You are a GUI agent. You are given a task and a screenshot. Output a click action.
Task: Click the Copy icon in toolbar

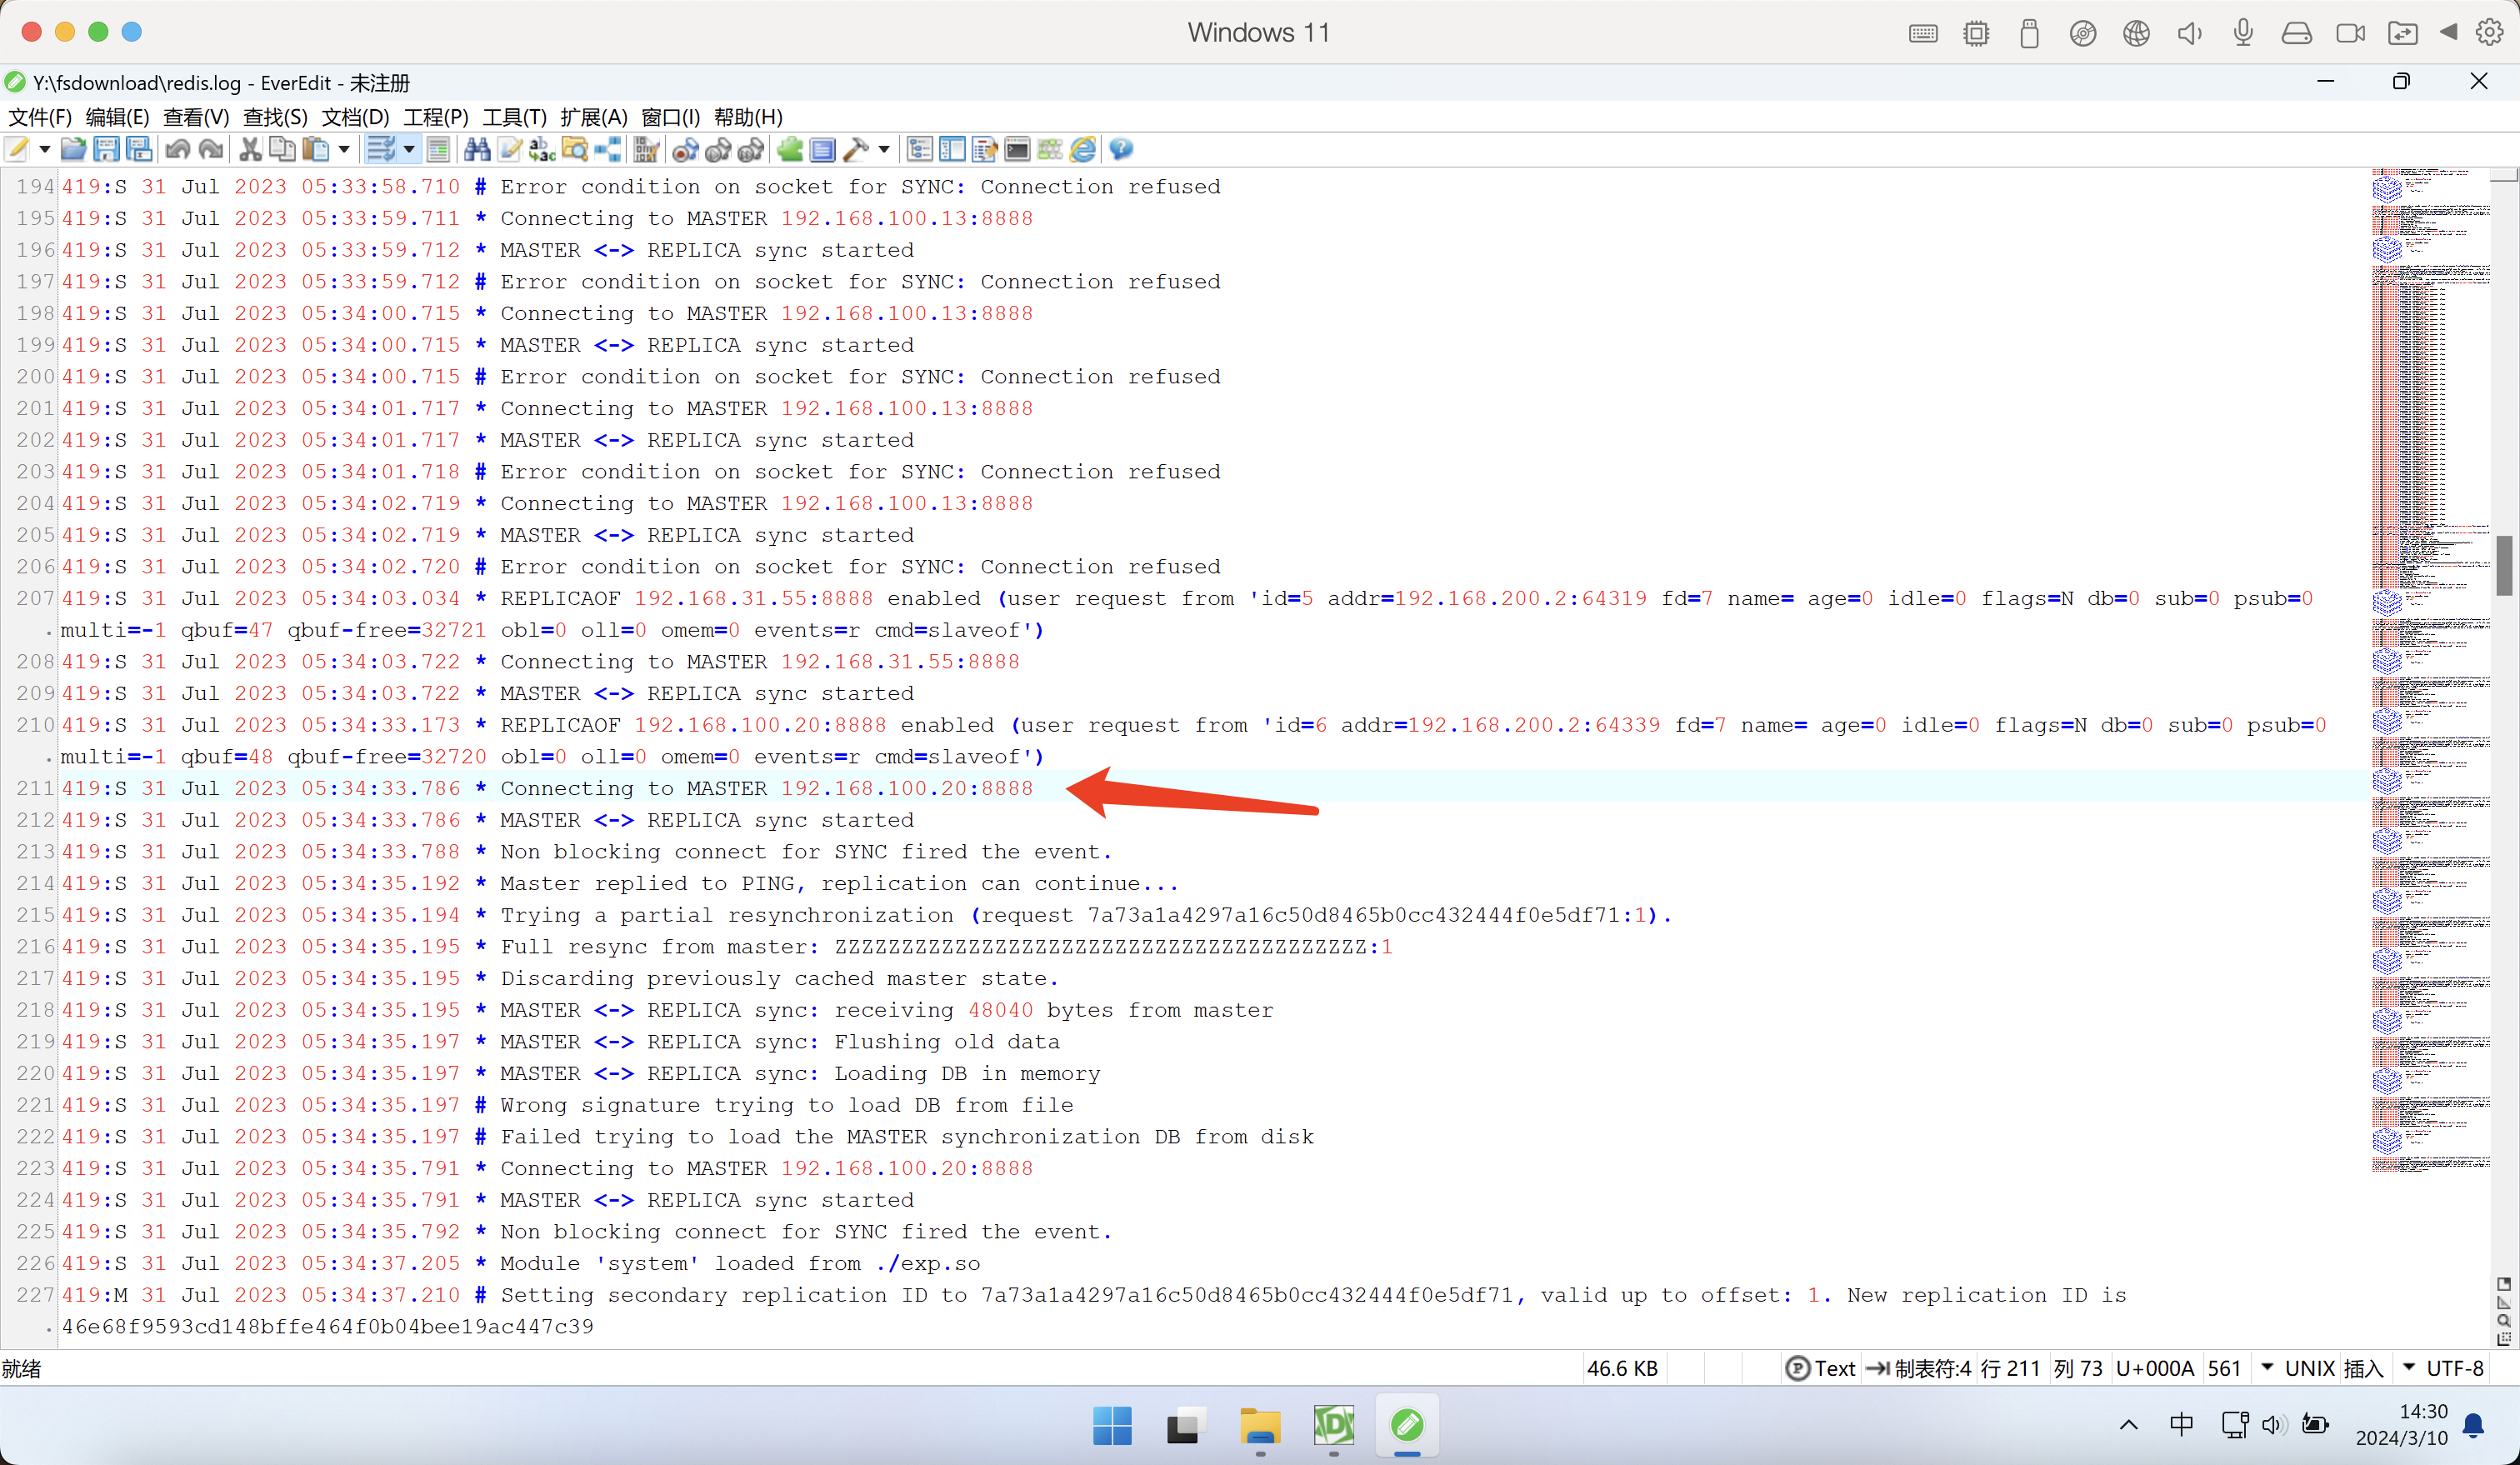(283, 150)
